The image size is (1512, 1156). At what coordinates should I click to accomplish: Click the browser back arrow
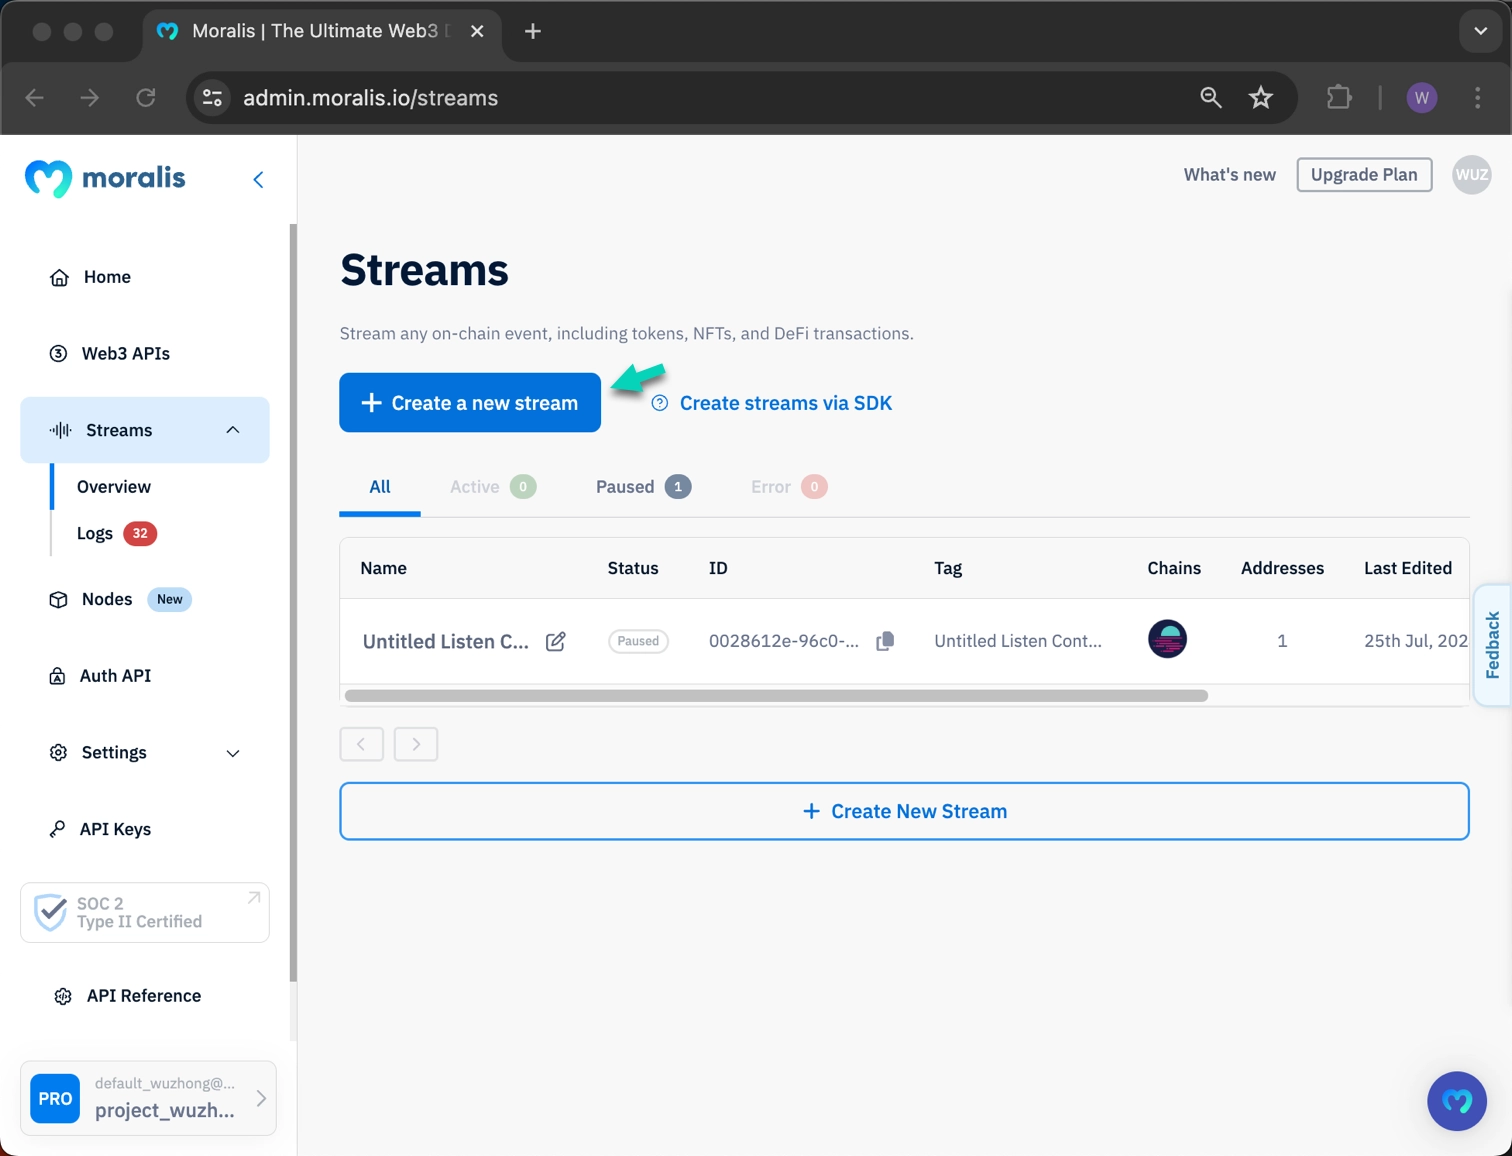(x=35, y=98)
